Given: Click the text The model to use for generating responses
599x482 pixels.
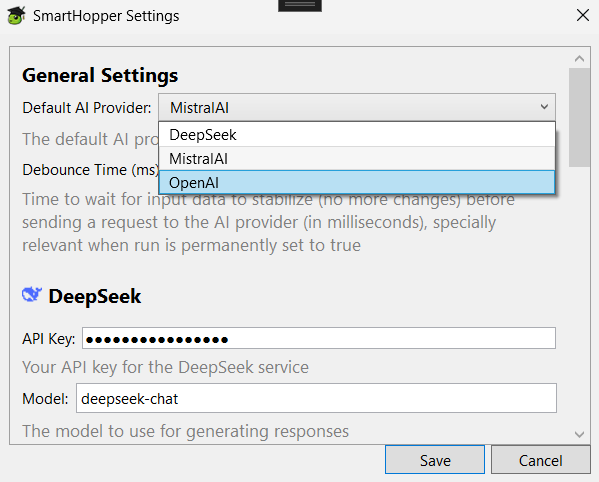Looking at the screenshot, I should coord(185,431).
